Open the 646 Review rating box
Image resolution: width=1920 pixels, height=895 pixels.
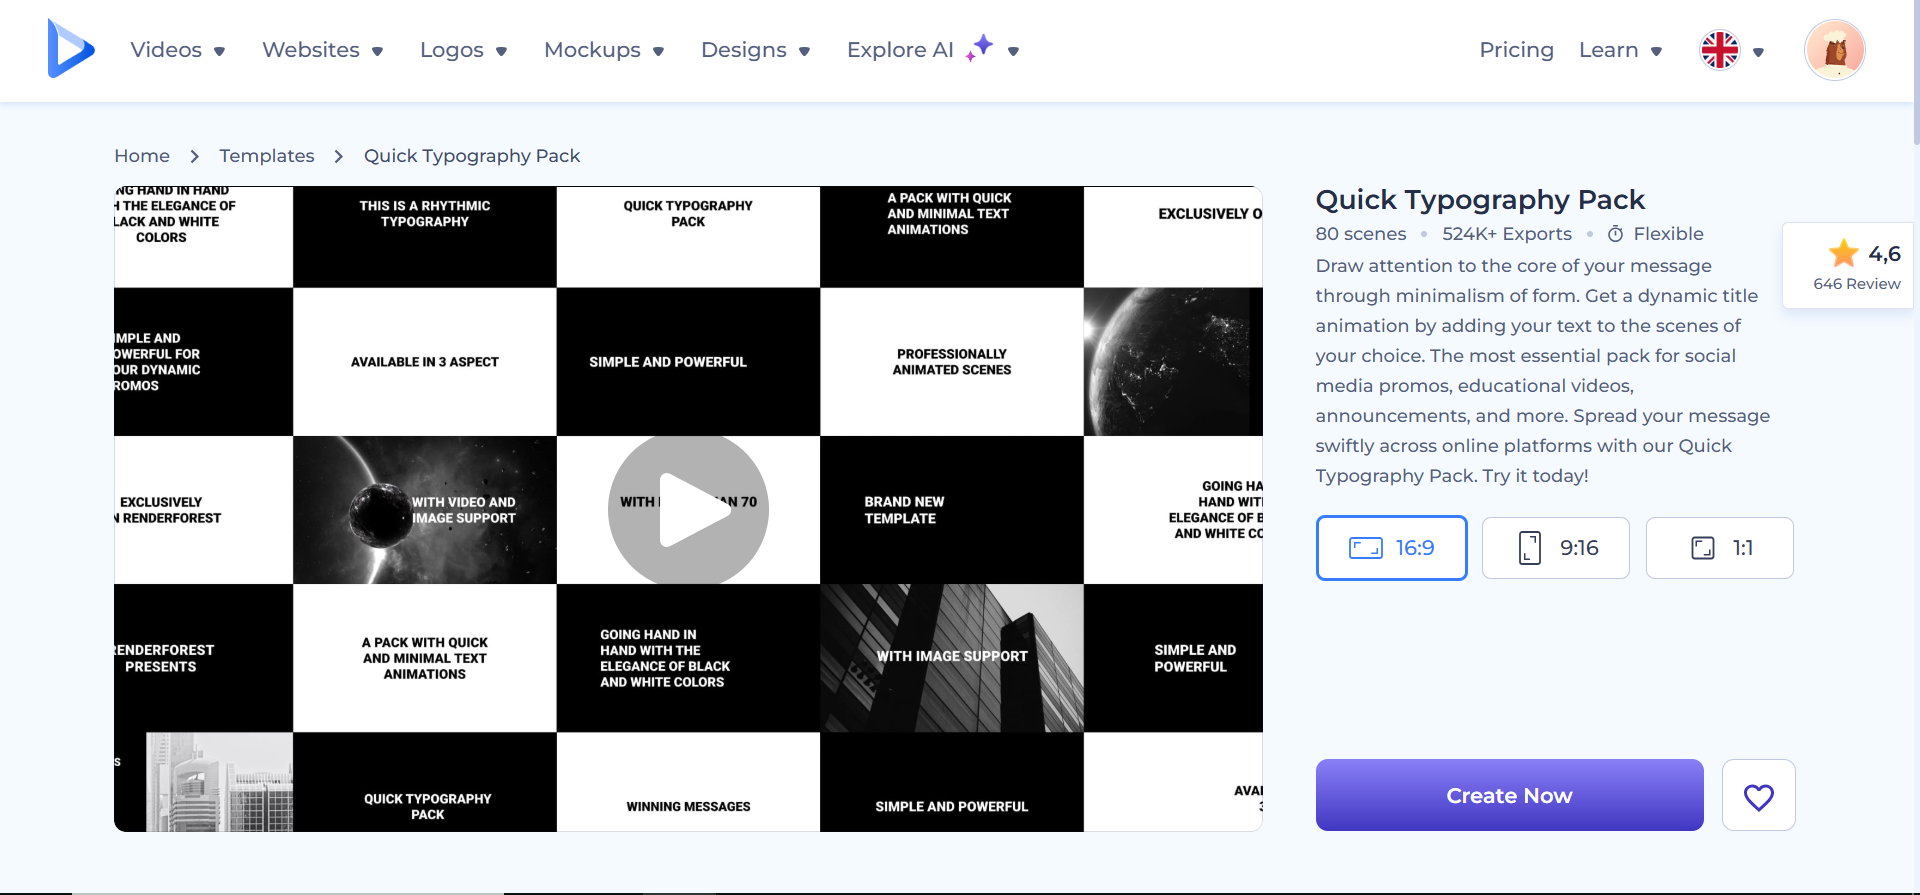pos(1848,266)
